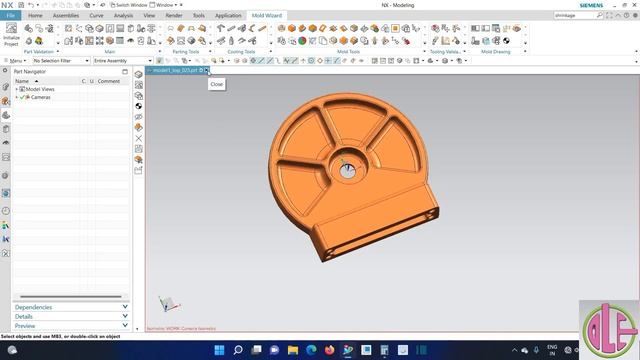Click the black-white sphere icon in vertical toolbar
The width and height of the screenshot is (640, 360).
[x=139, y=106]
